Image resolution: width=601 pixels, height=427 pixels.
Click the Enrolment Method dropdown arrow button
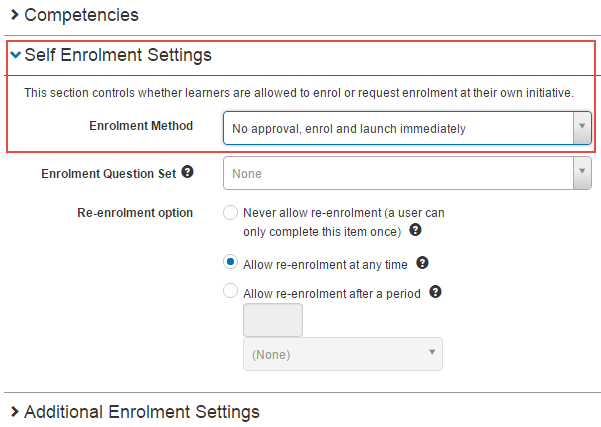point(582,128)
